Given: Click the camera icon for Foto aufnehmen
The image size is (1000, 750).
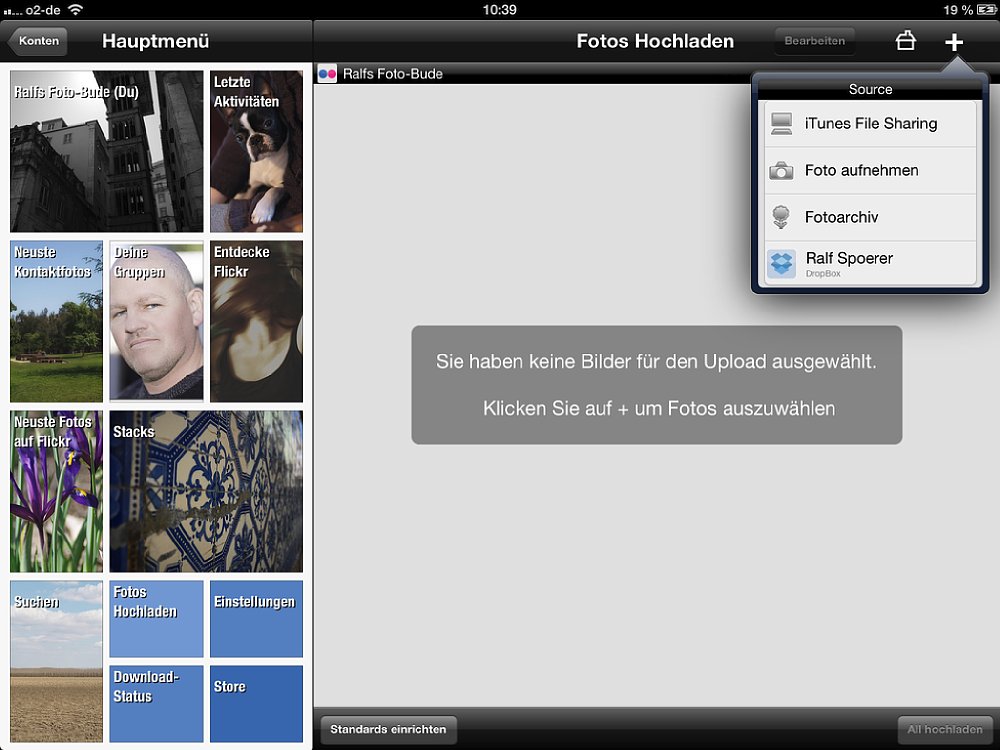Looking at the screenshot, I should [781, 171].
